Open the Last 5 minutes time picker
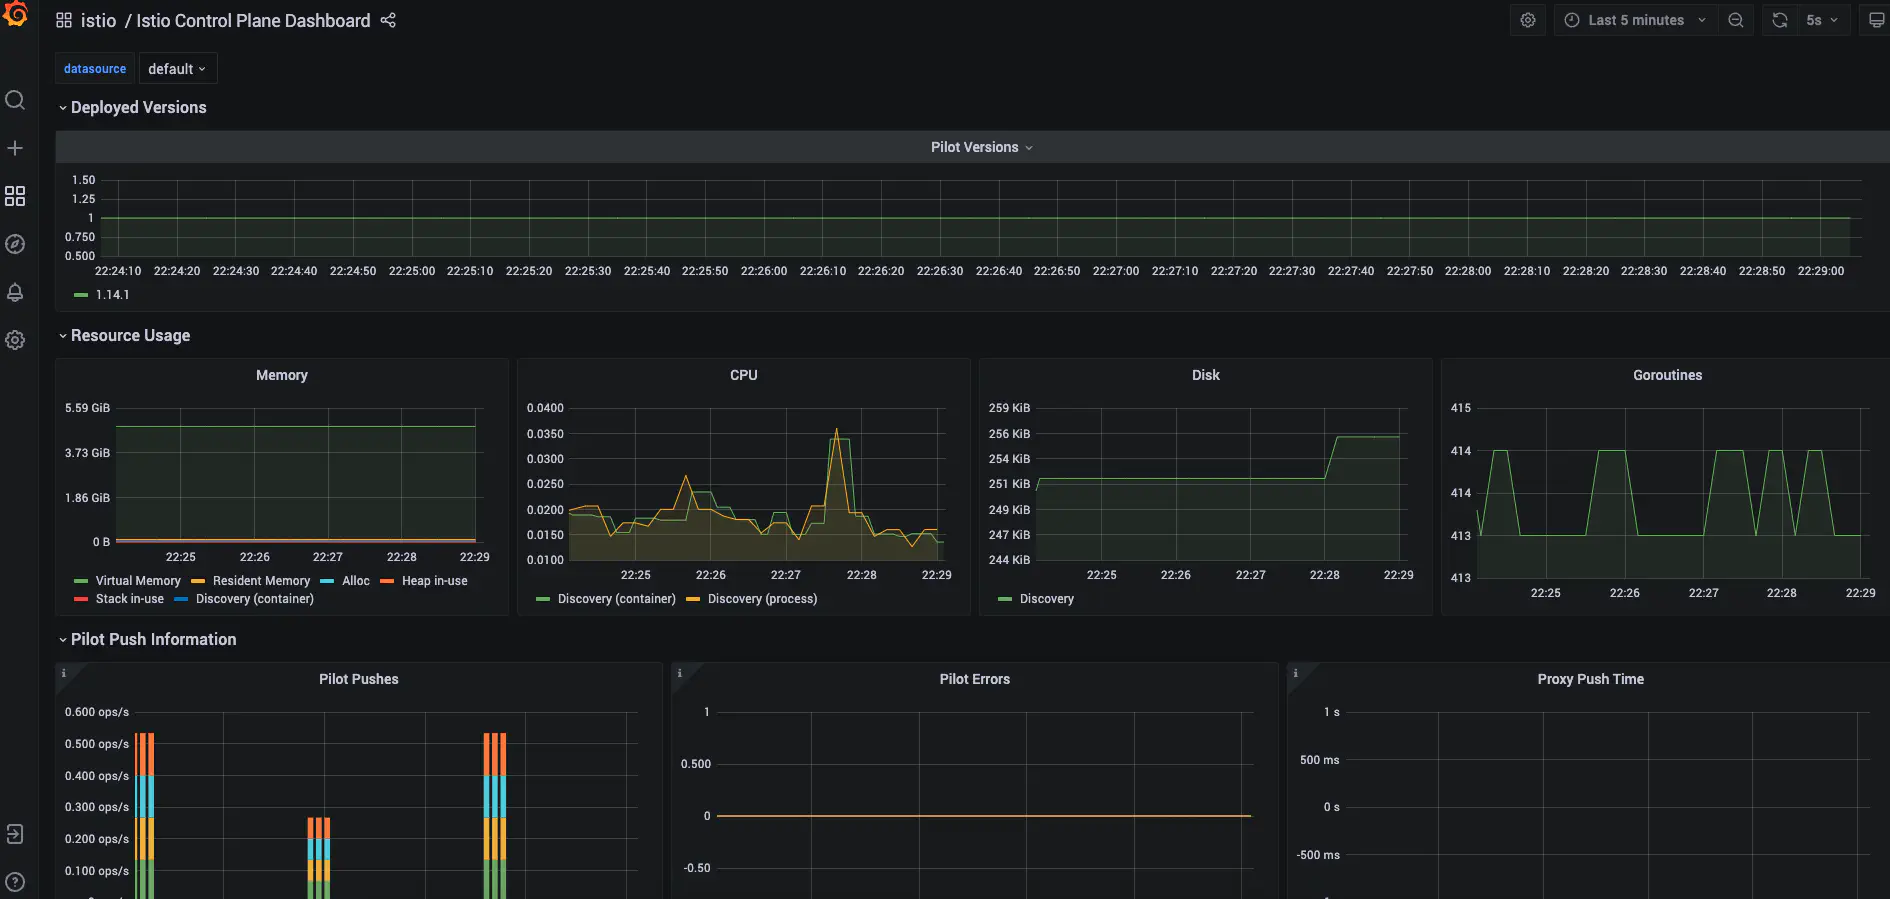The width and height of the screenshot is (1890, 899). pos(1636,20)
